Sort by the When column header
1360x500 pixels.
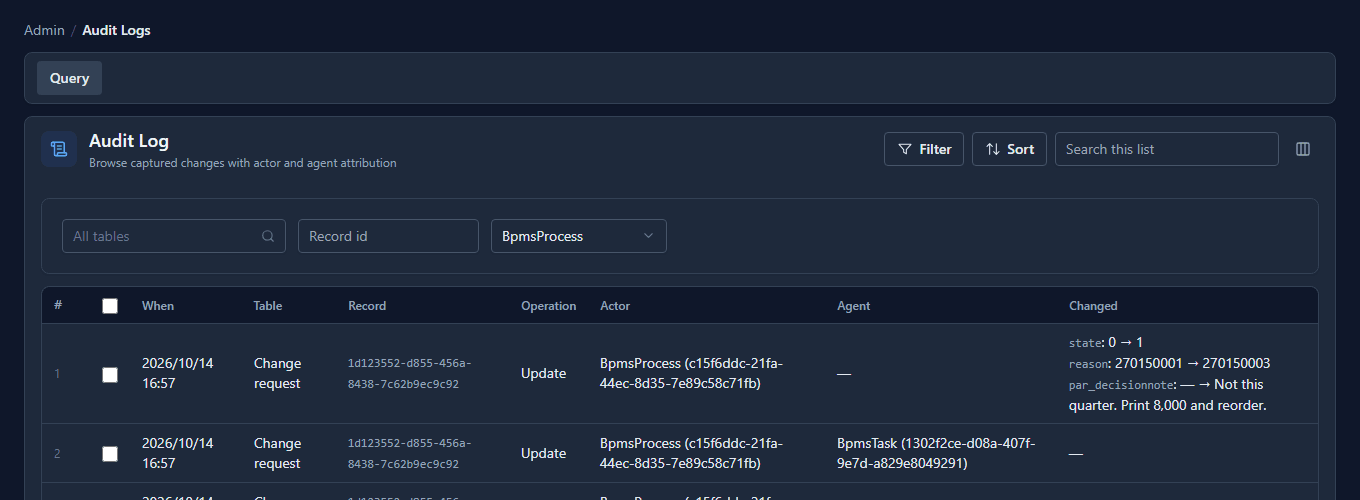pos(158,306)
